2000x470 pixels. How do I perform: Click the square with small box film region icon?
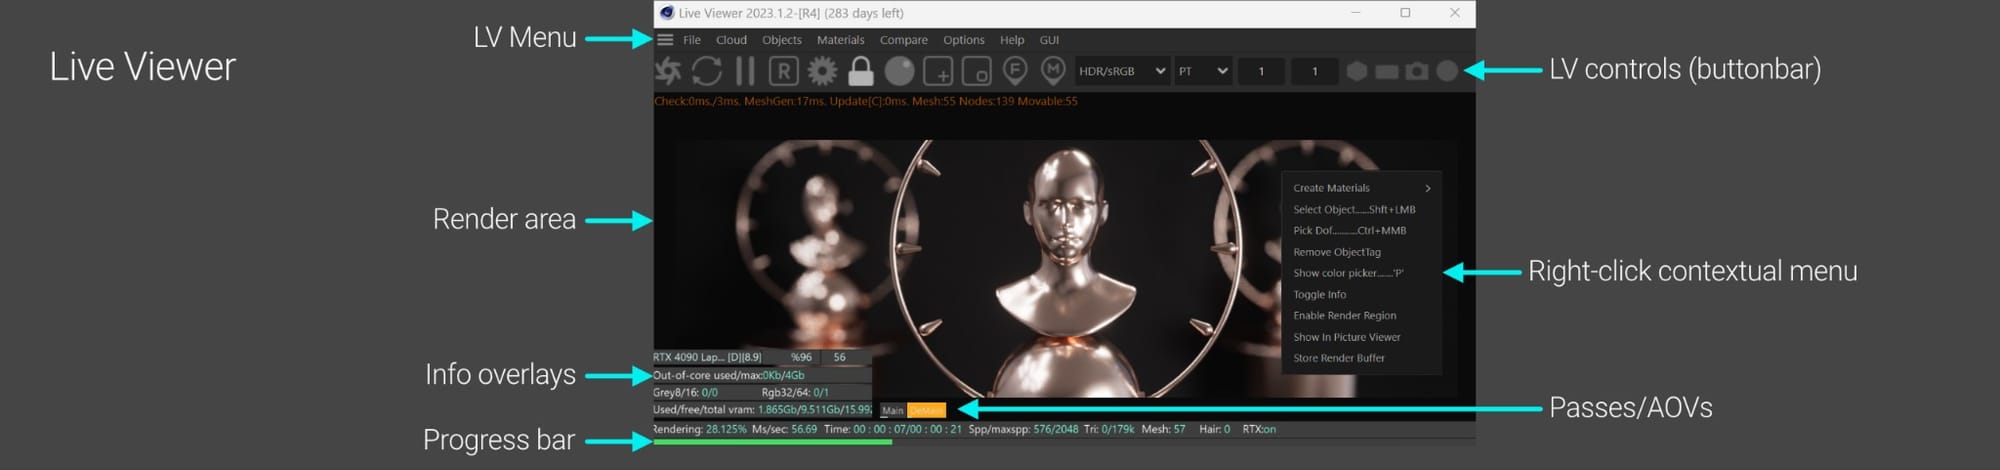976,71
